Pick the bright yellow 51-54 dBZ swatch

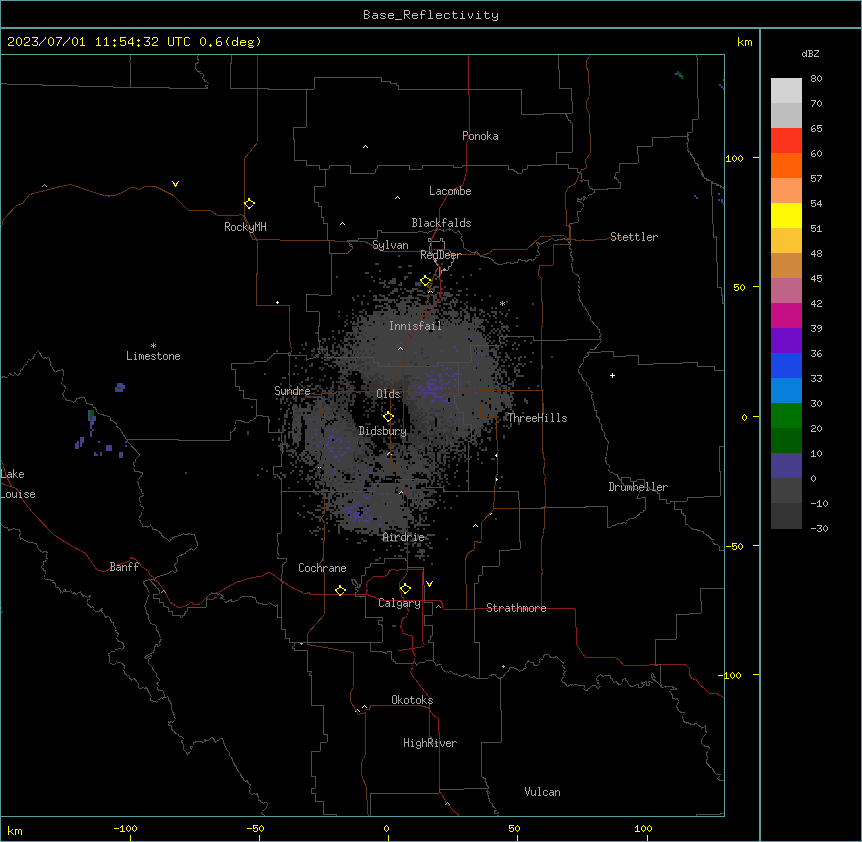(x=786, y=215)
